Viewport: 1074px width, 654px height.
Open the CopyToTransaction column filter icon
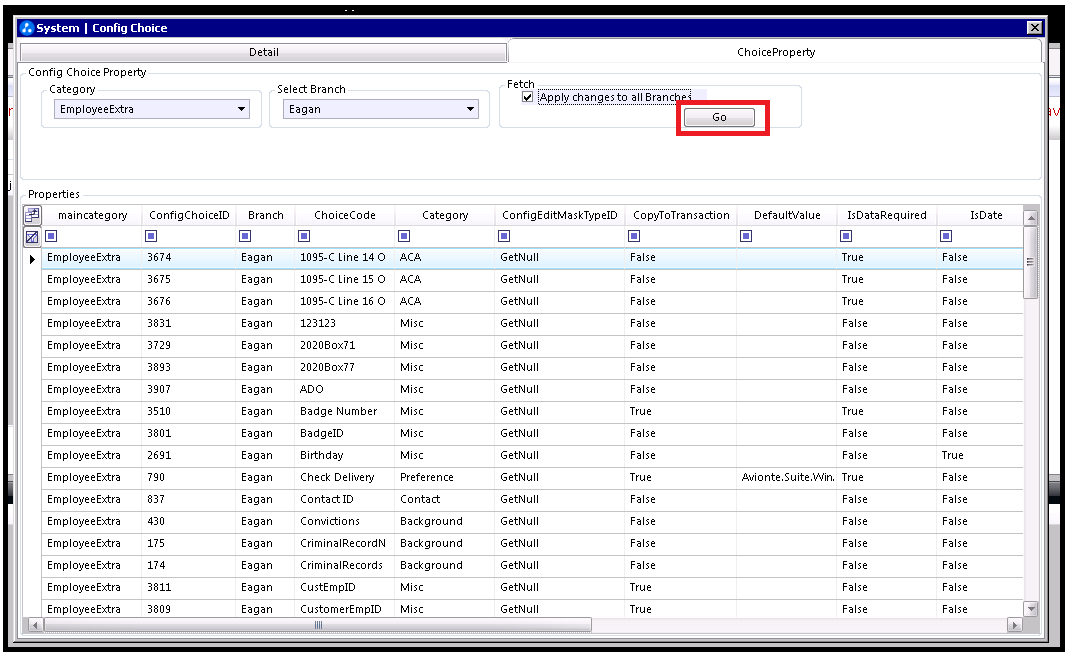(x=634, y=236)
